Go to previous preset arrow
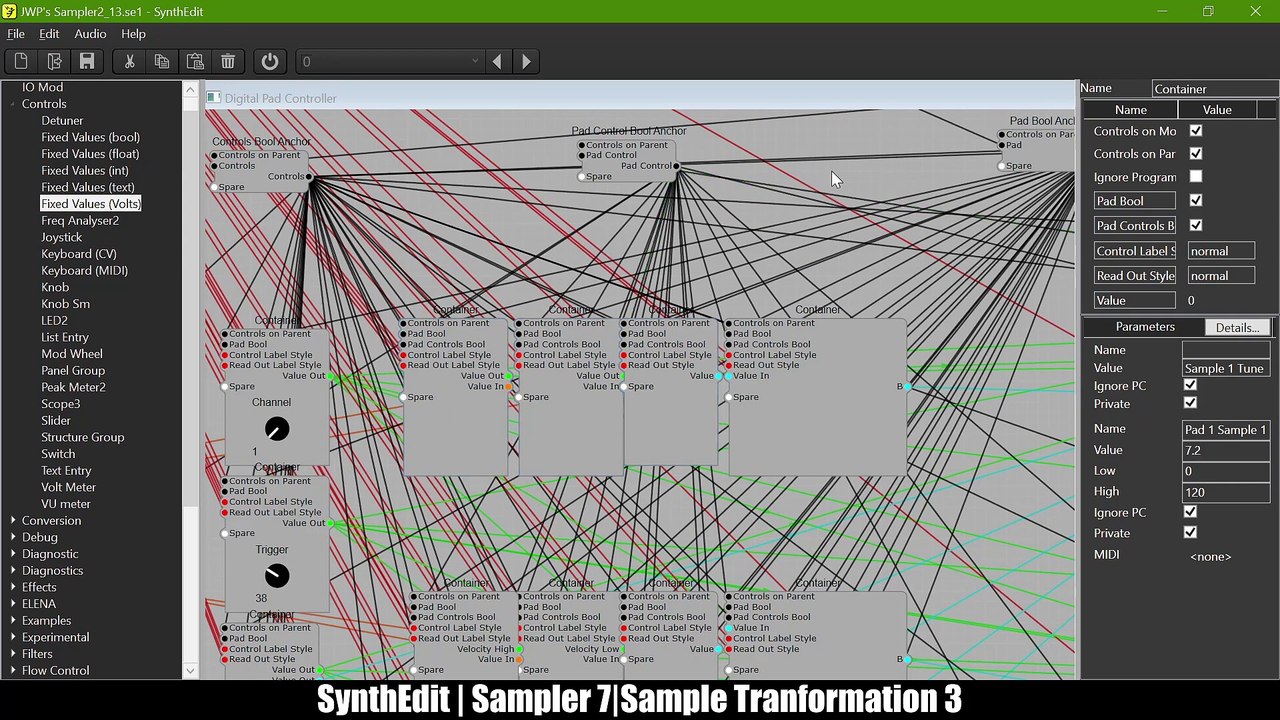 click(497, 61)
